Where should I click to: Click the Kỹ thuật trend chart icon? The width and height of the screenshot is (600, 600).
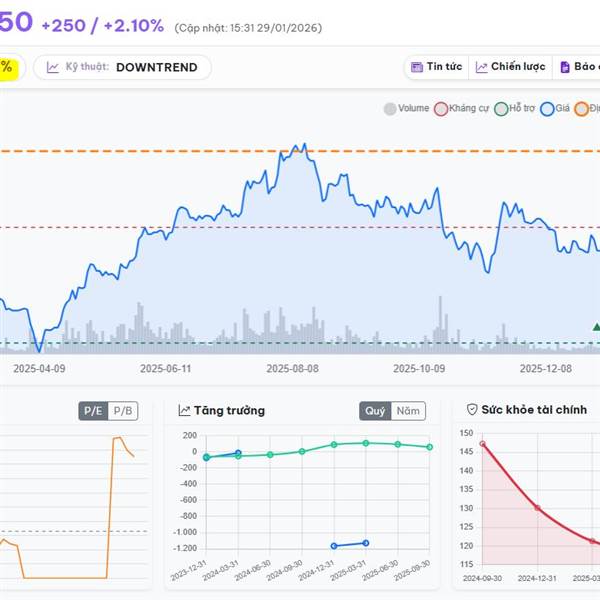[53, 68]
